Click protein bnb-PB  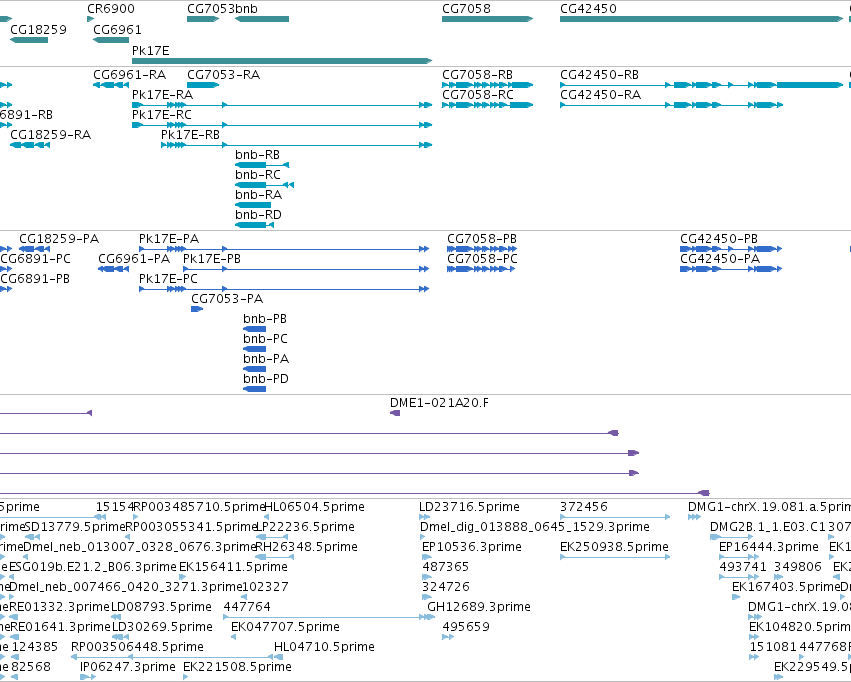tap(255, 329)
